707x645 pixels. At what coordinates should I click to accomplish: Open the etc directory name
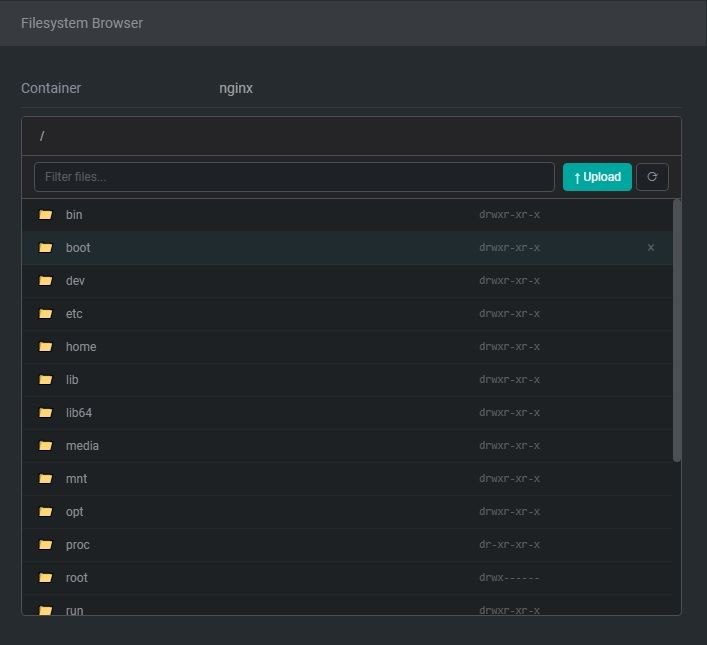(74, 313)
